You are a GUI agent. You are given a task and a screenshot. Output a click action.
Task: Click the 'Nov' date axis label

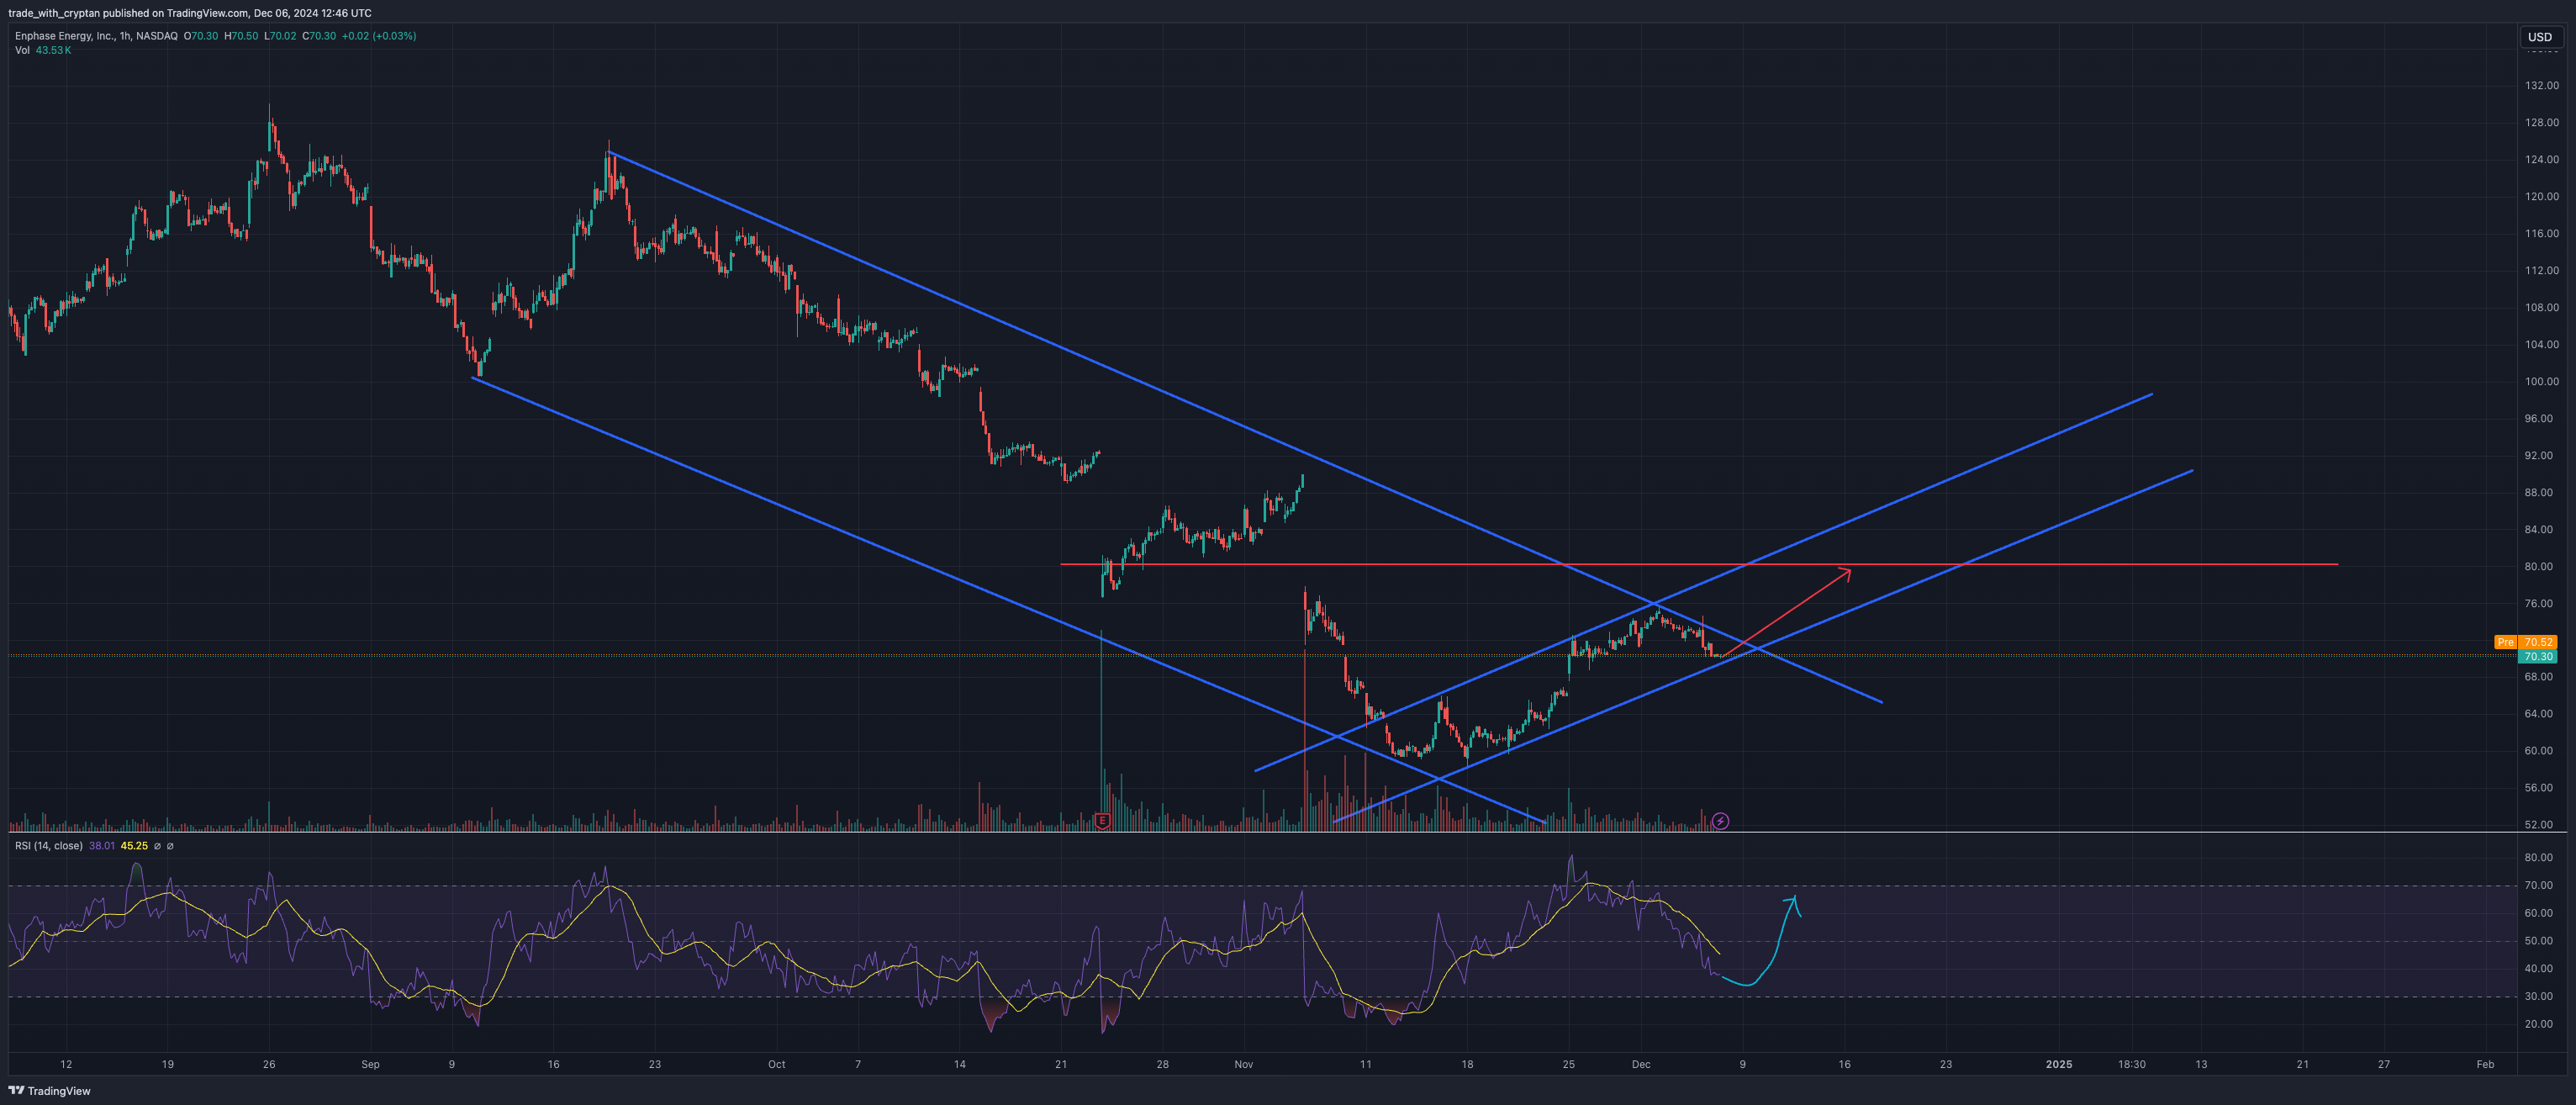click(1244, 1065)
